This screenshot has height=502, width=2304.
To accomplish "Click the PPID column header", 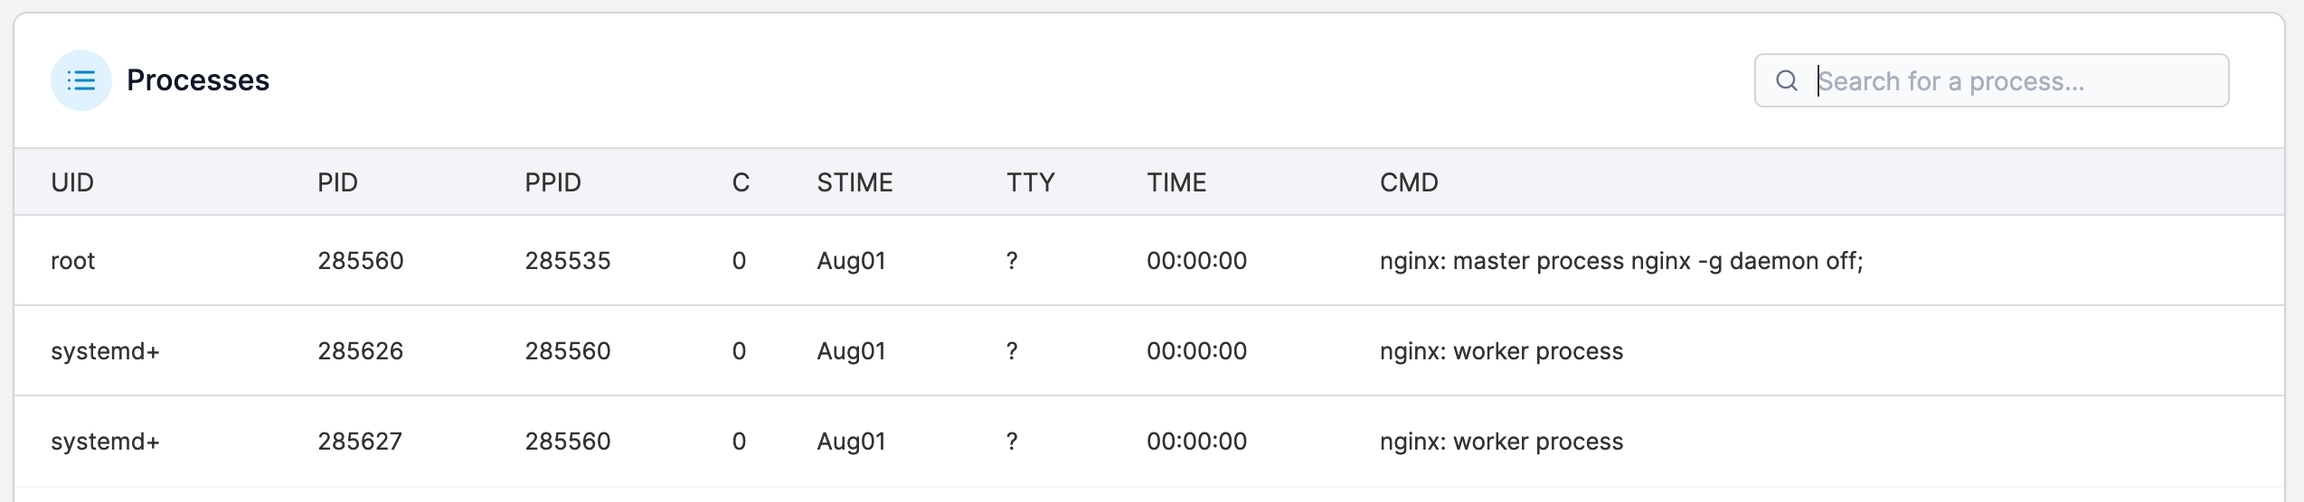I will click(552, 182).
